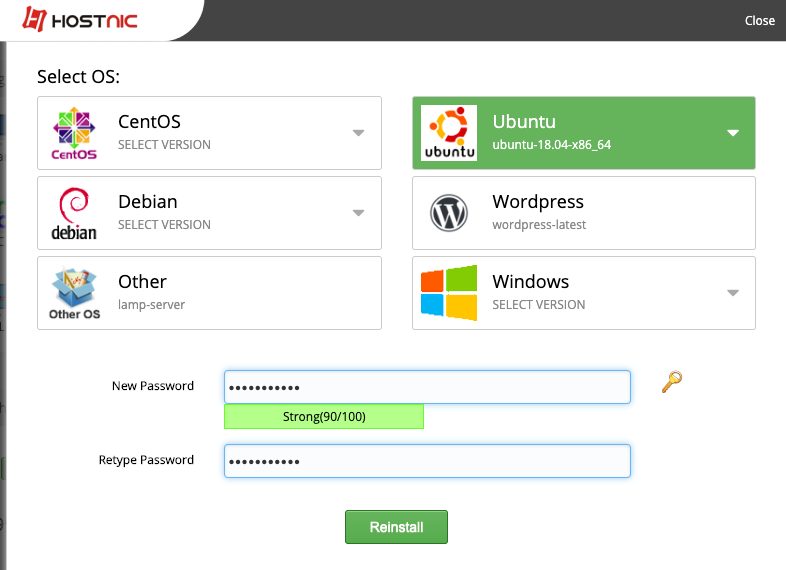Click the Retype Password label
The height and width of the screenshot is (570, 786).
pyautogui.click(x=146, y=460)
